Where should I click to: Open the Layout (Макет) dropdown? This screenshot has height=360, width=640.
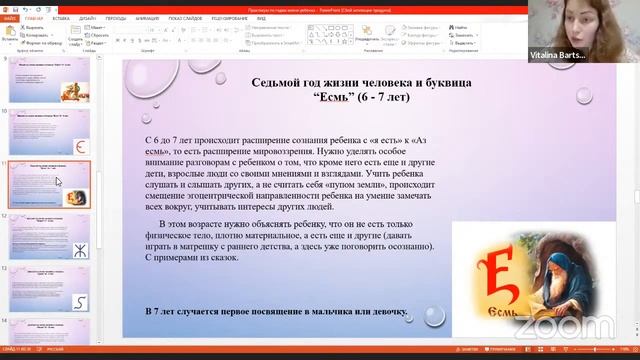coord(95,28)
